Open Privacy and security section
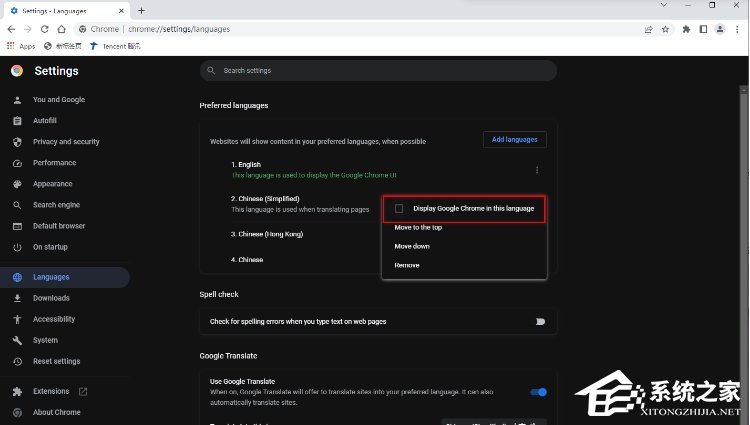 click(x=65, y=142)
